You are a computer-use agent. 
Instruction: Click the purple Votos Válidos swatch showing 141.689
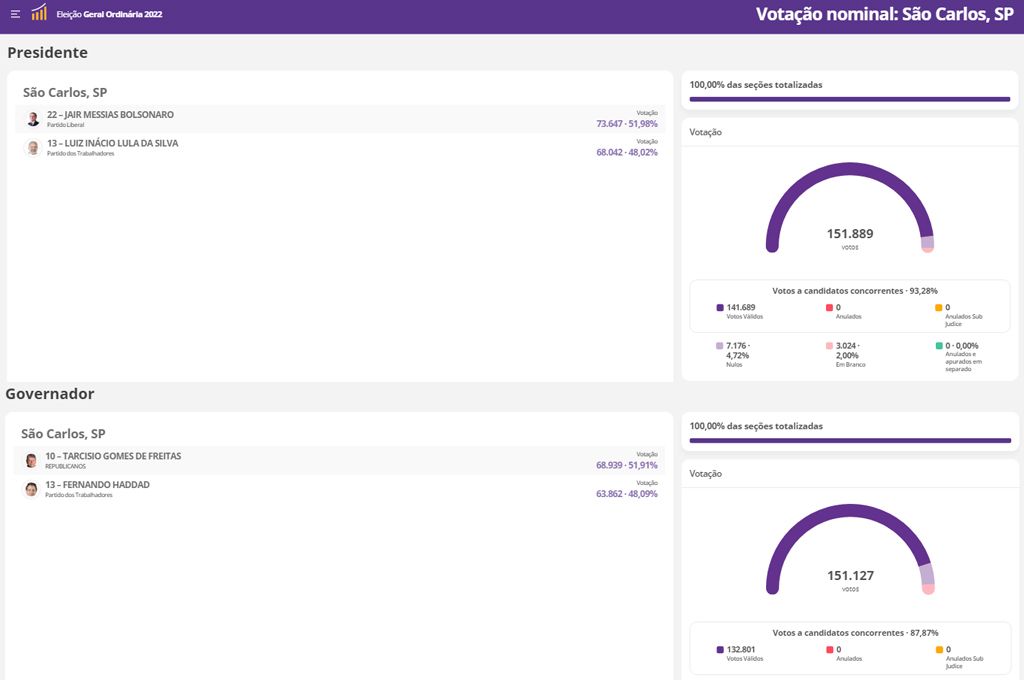pyautogui.click(x=720, y=308)
